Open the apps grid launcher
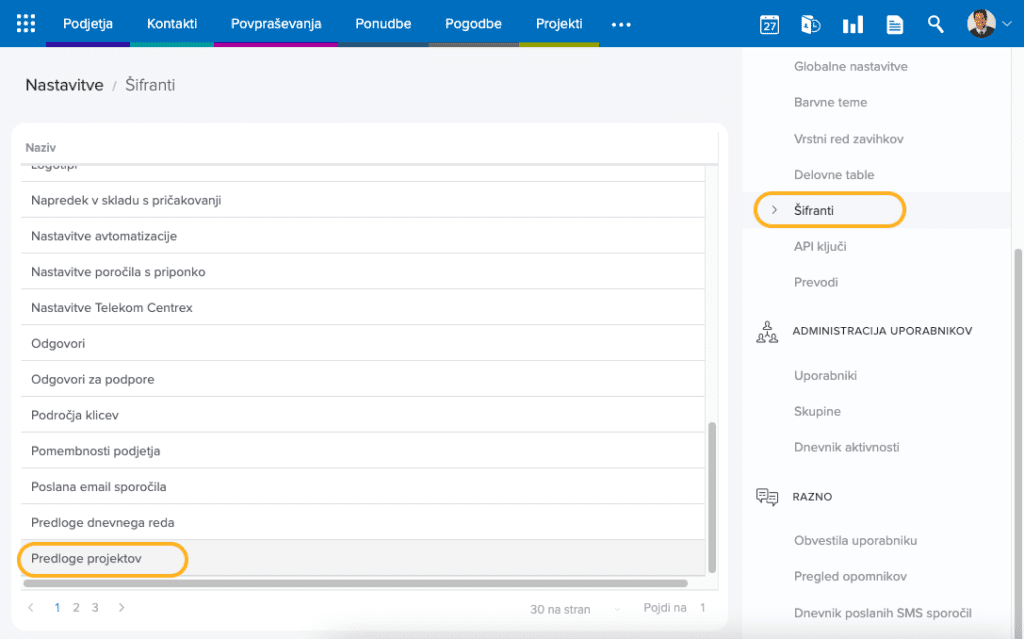Image resolution: width=1024 pixels, height=639 pixels. tap(26, 24)
